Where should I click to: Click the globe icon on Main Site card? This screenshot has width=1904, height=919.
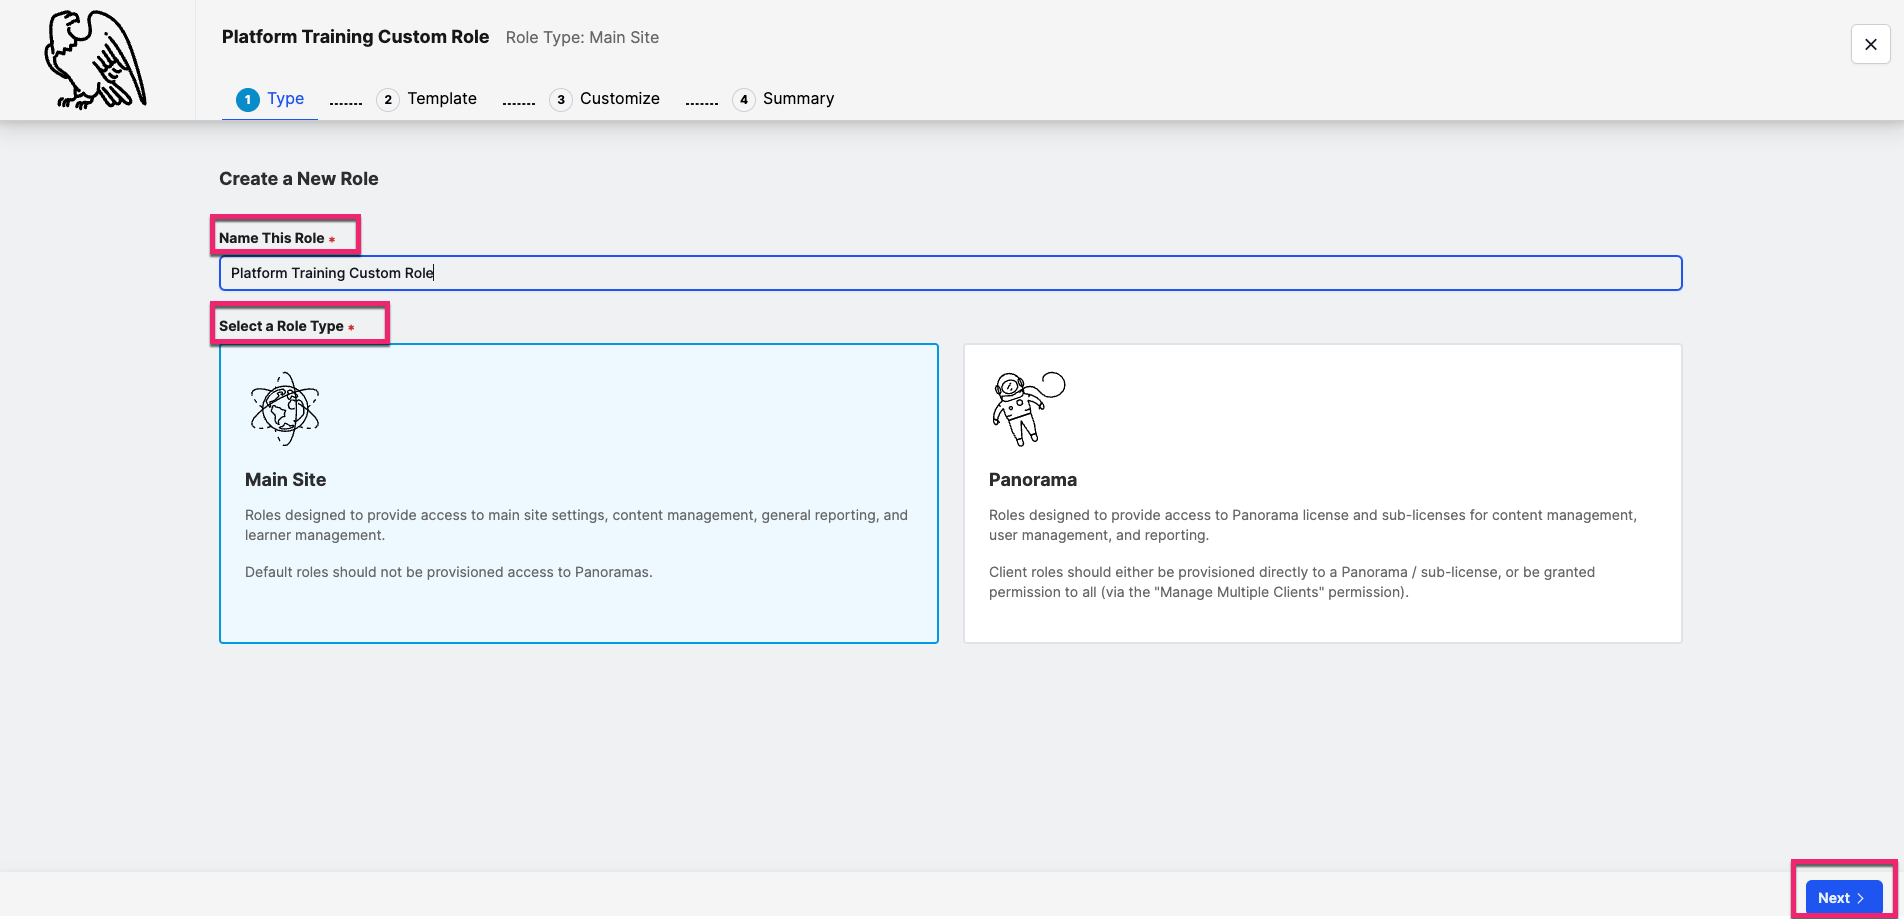[x=285, y=409]
